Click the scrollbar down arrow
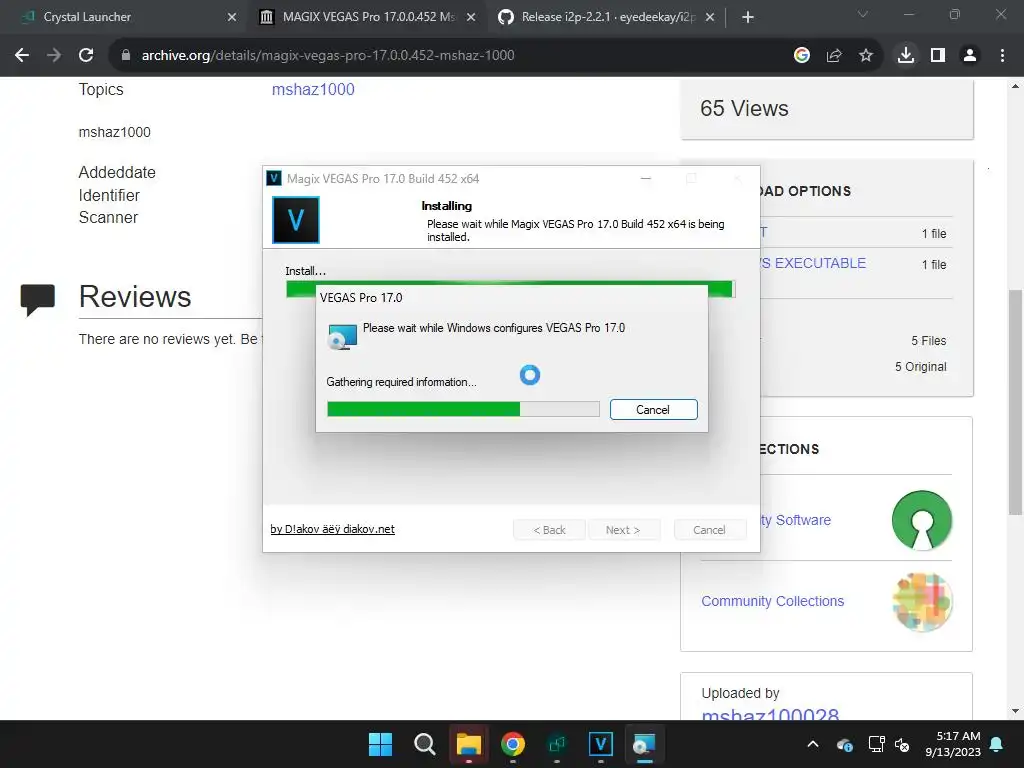 click(x=1016, y=711)
